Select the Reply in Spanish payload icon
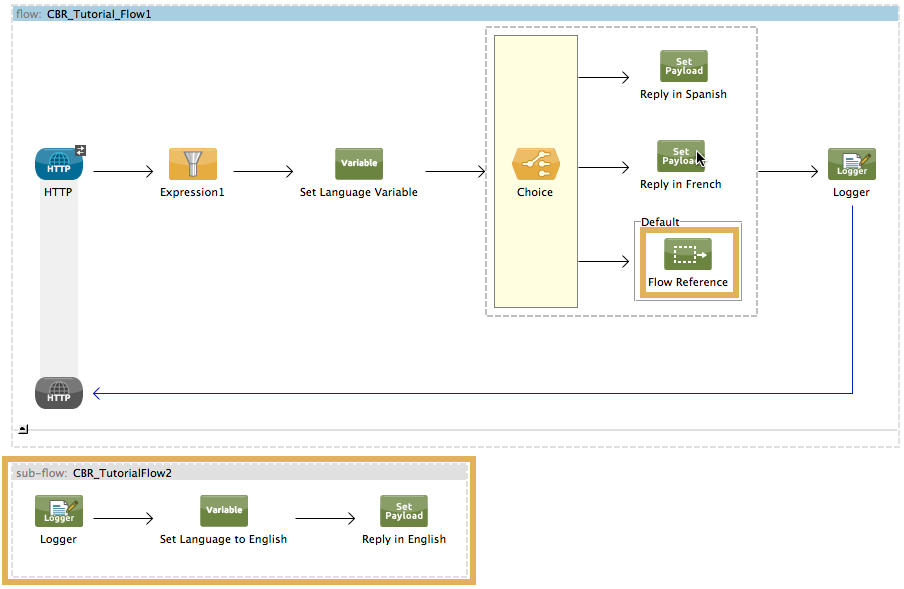The height and width of the screenshot is (589, 904). point(683,67)
